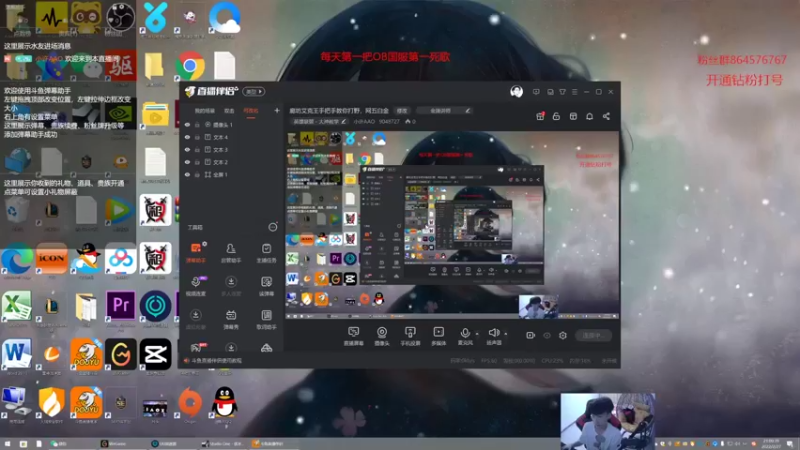Add 手机投屏 phone casting source
Viewport: 800px width, 450px height.
(410, 336)
